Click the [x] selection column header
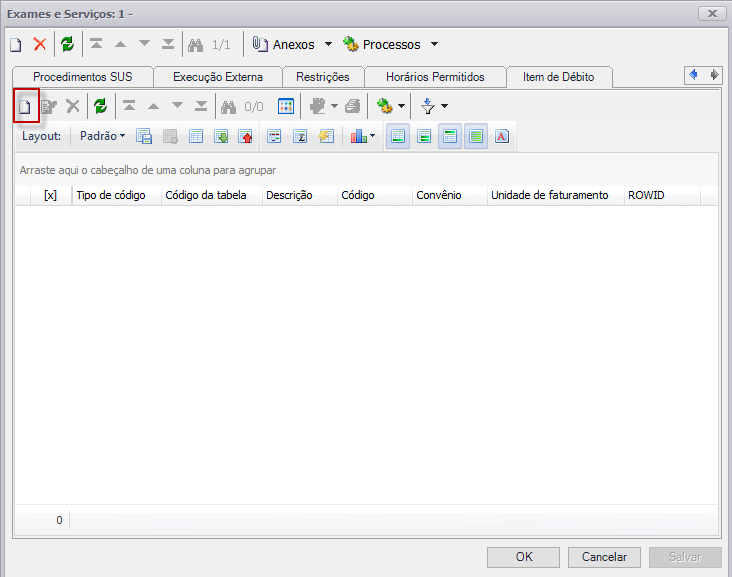 click(x=50, y=195)
